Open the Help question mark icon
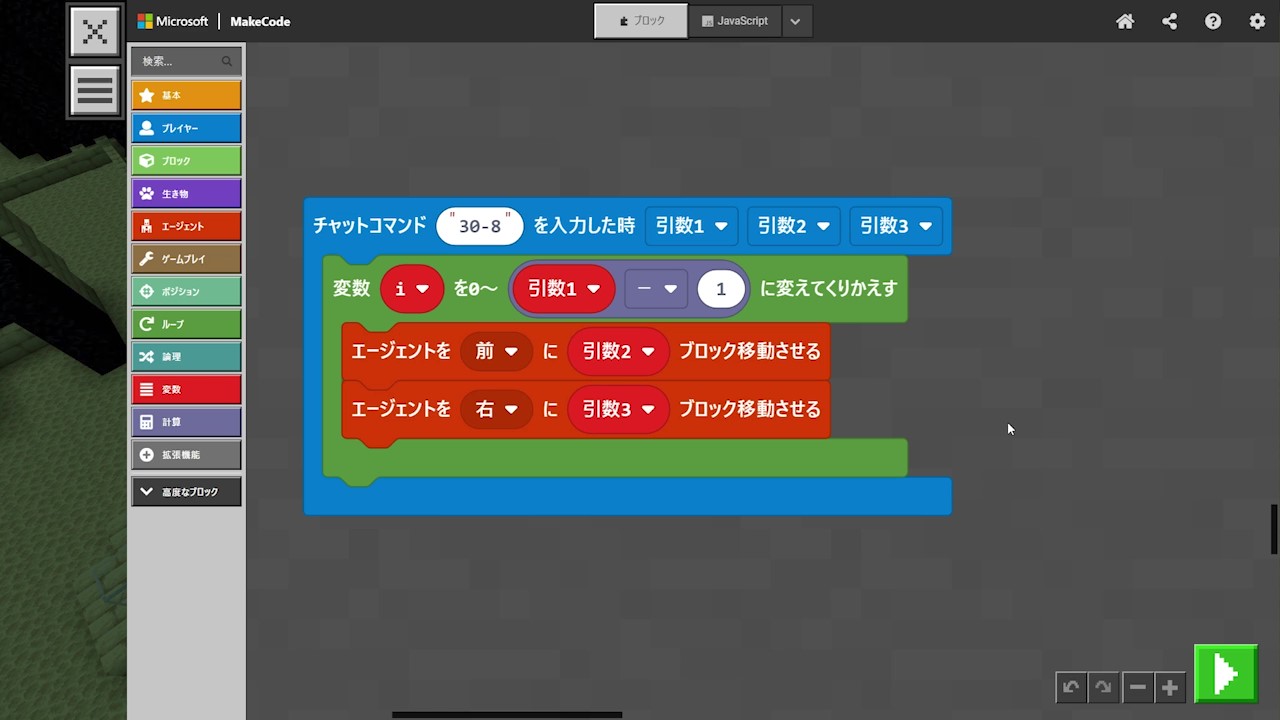Image resolution: width=1280 pixels, height=720 pixels. [x=1213, y=21]
